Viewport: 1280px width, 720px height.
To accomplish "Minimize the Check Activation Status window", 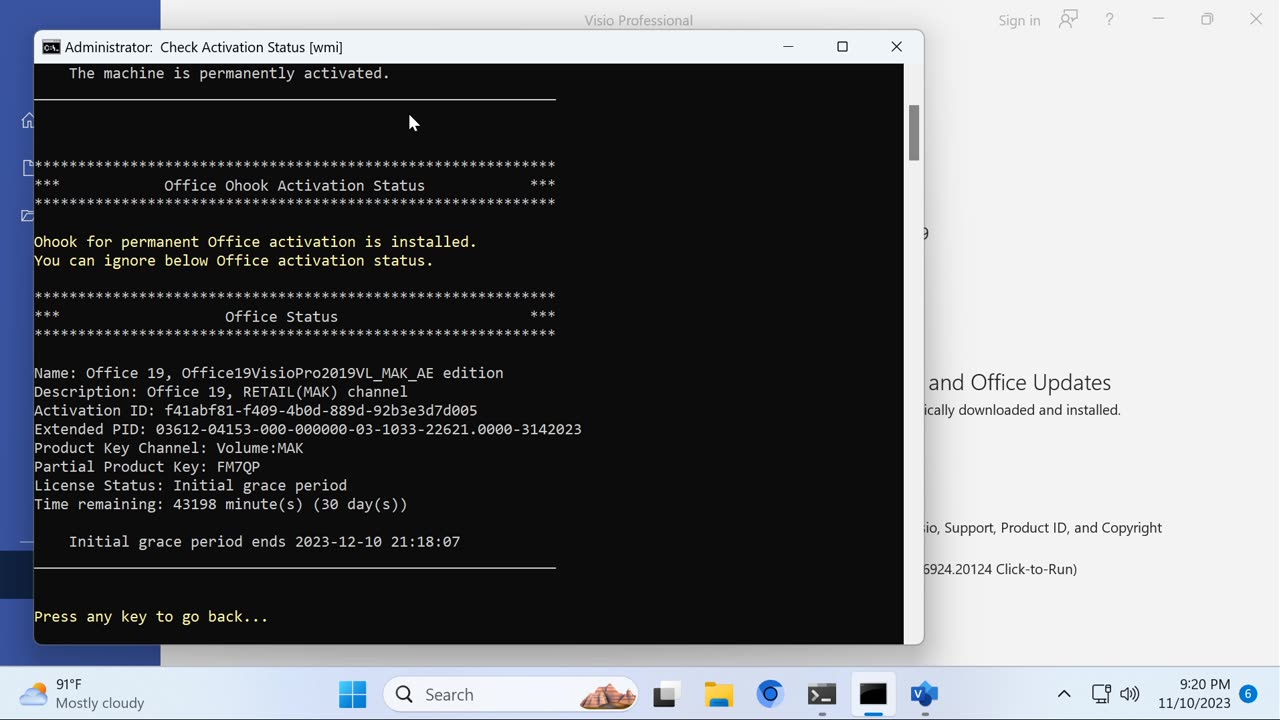I will pos(788,47).
